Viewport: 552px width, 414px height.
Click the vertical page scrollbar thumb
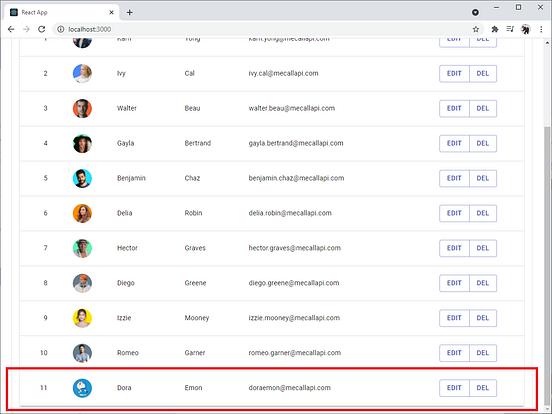(547, 264)
